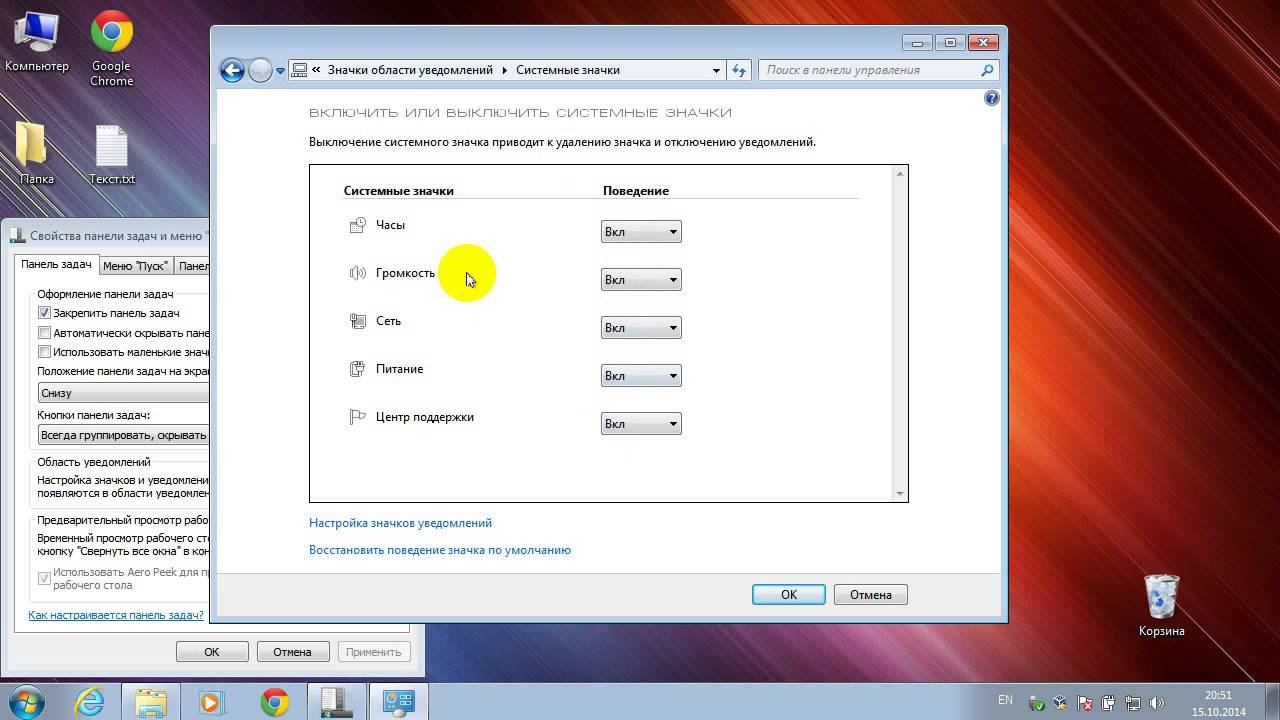The width and height of the screenshot is (1280, 720).
Task: Open help with blue question icon
Action: [991, 98]
